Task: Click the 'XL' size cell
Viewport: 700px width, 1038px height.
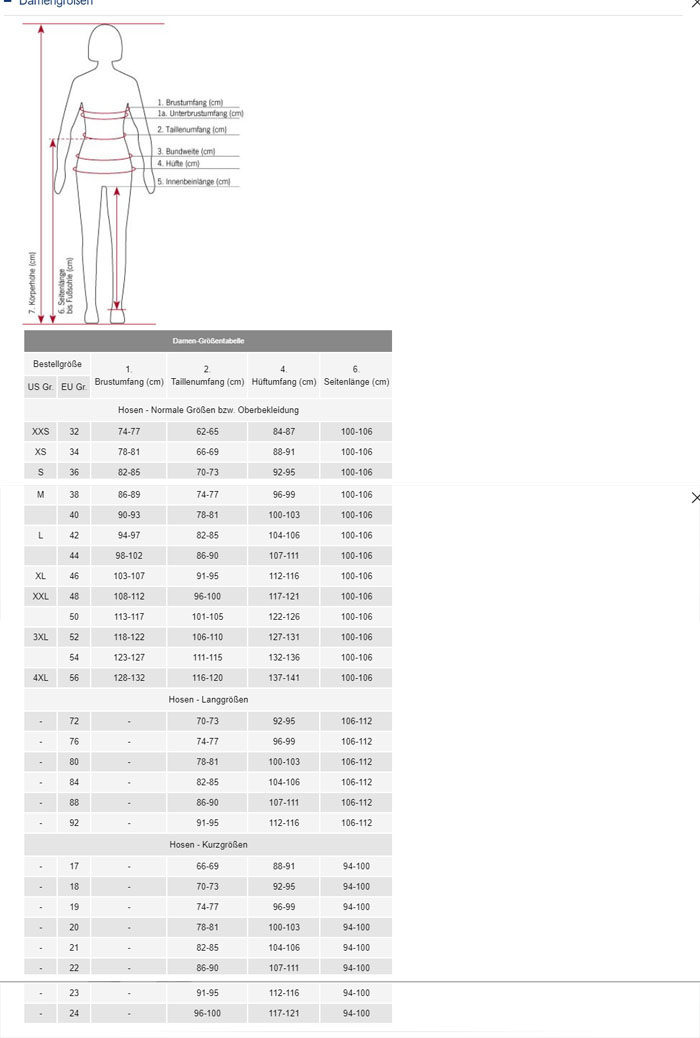Action: (40, 576)
